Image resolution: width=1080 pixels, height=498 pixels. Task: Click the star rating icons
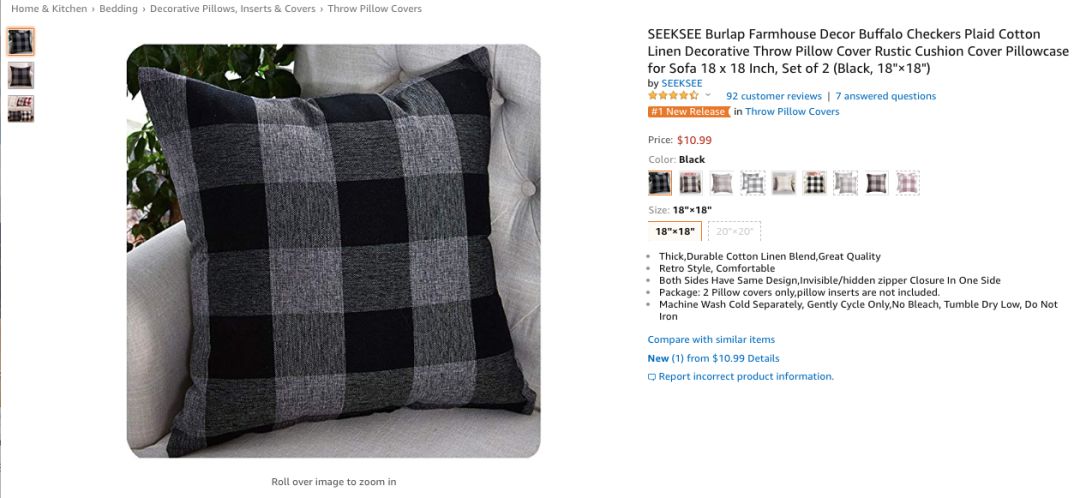click(x=673, y=96)
